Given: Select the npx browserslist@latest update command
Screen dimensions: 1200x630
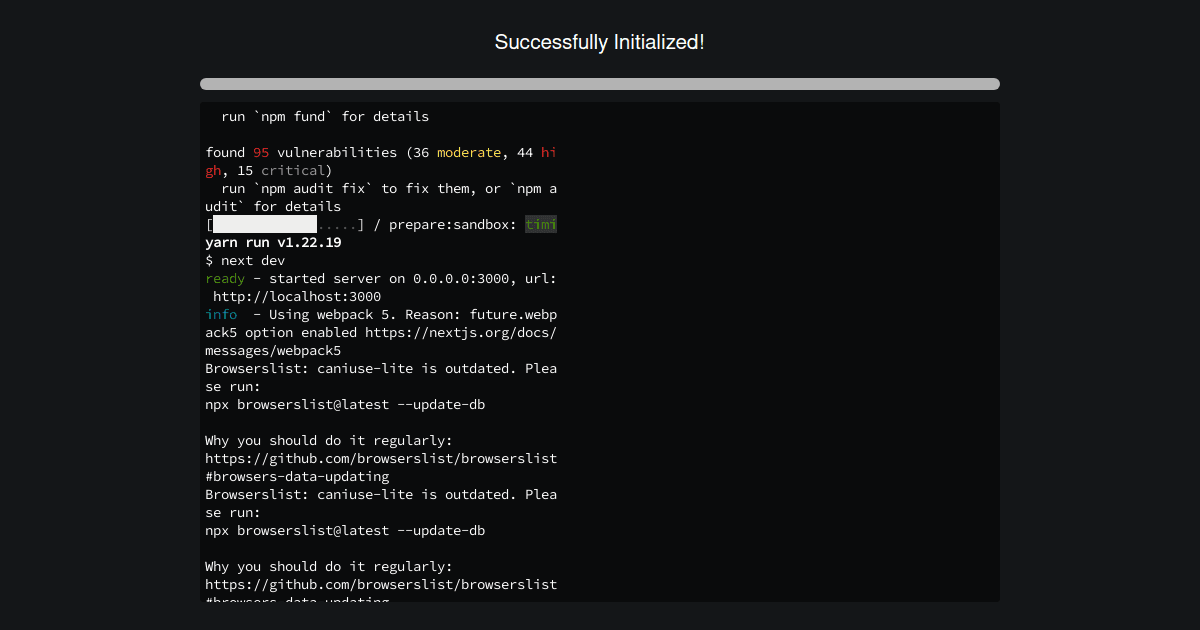Looking at the screenshot, I should [x=345, y=404].
